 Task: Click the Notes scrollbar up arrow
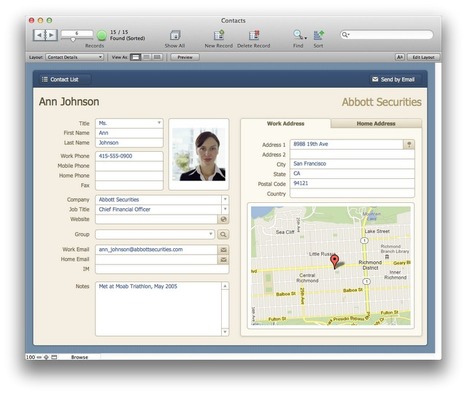click(x=225, y=286)
